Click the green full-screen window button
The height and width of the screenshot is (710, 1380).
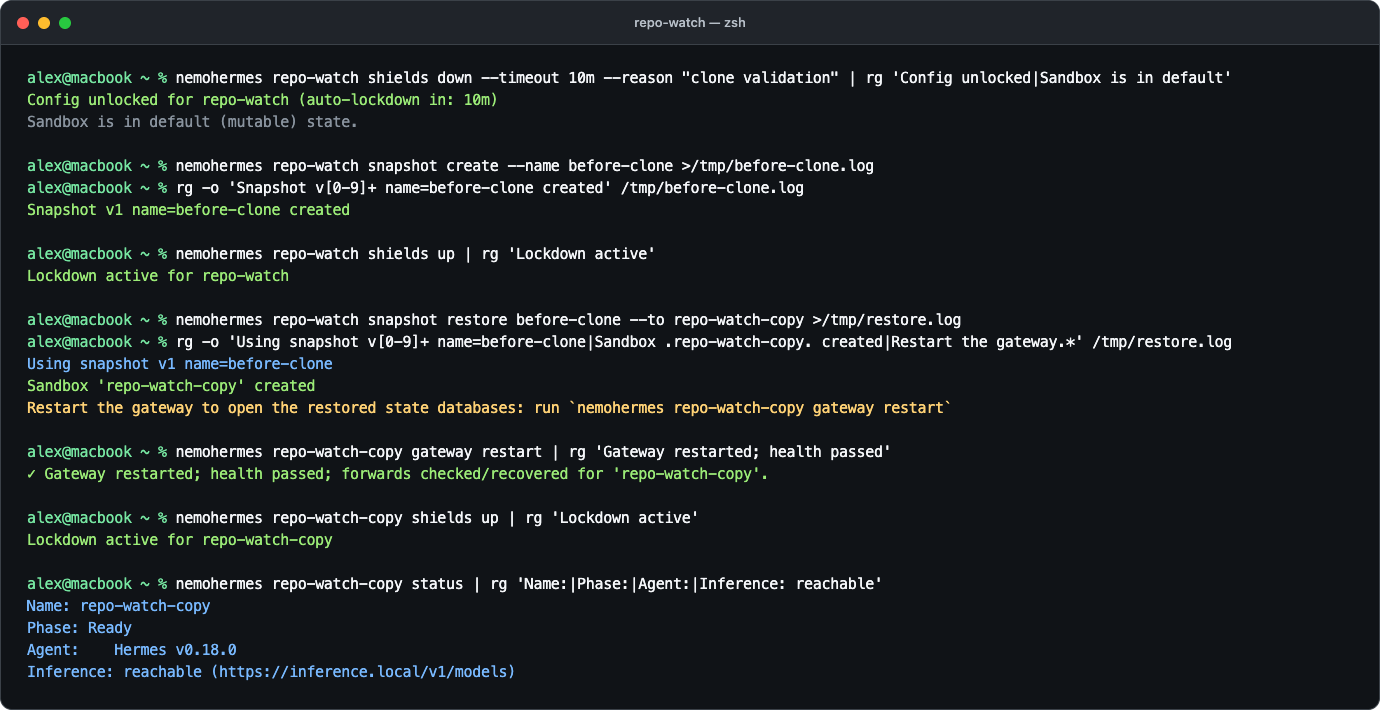click(65, 22)
